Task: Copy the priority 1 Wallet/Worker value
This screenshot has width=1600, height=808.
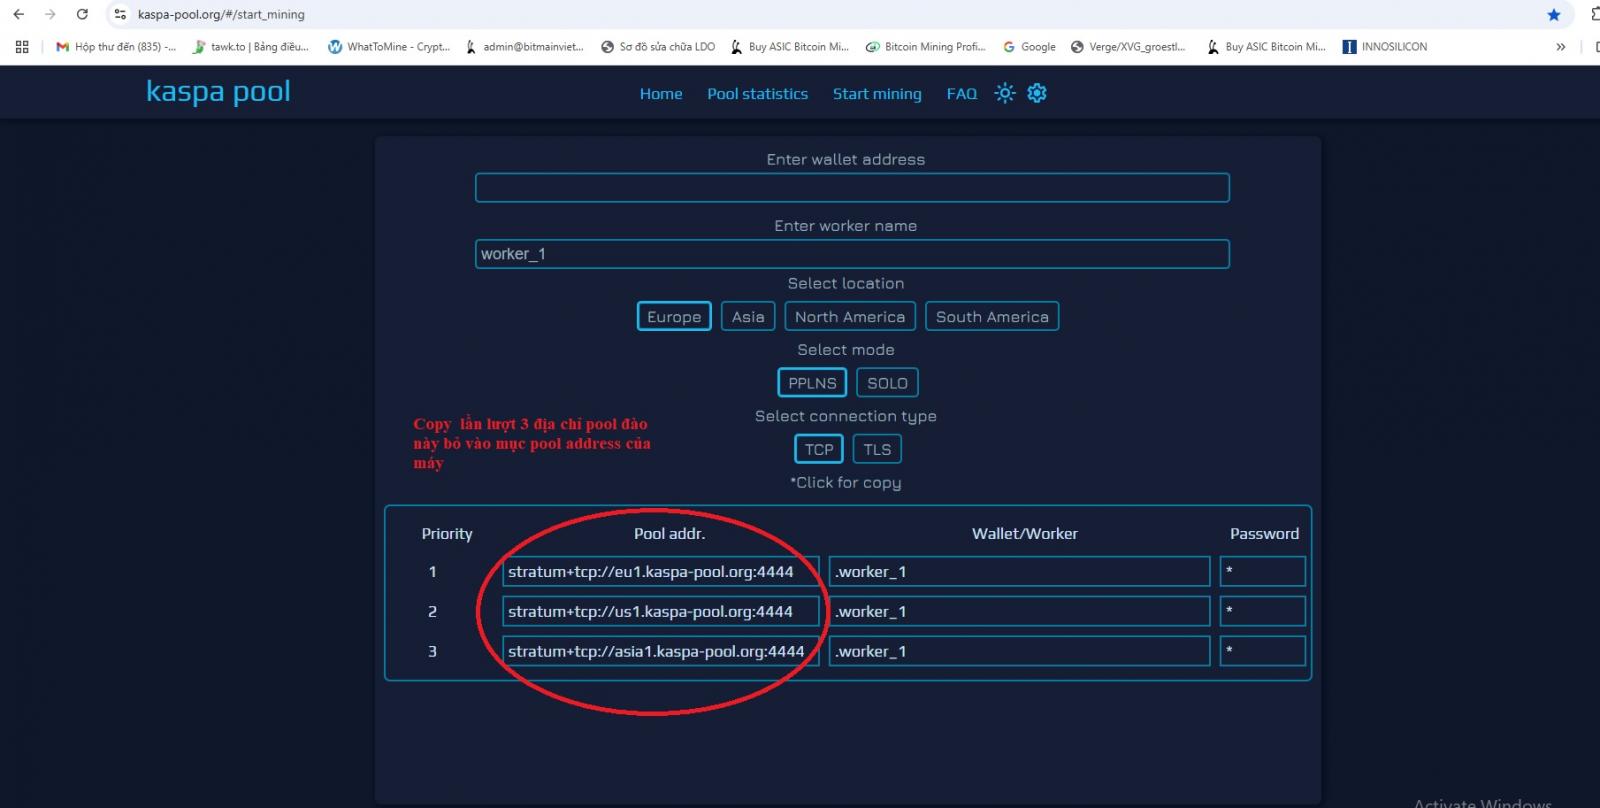Action: [1019, 572]
